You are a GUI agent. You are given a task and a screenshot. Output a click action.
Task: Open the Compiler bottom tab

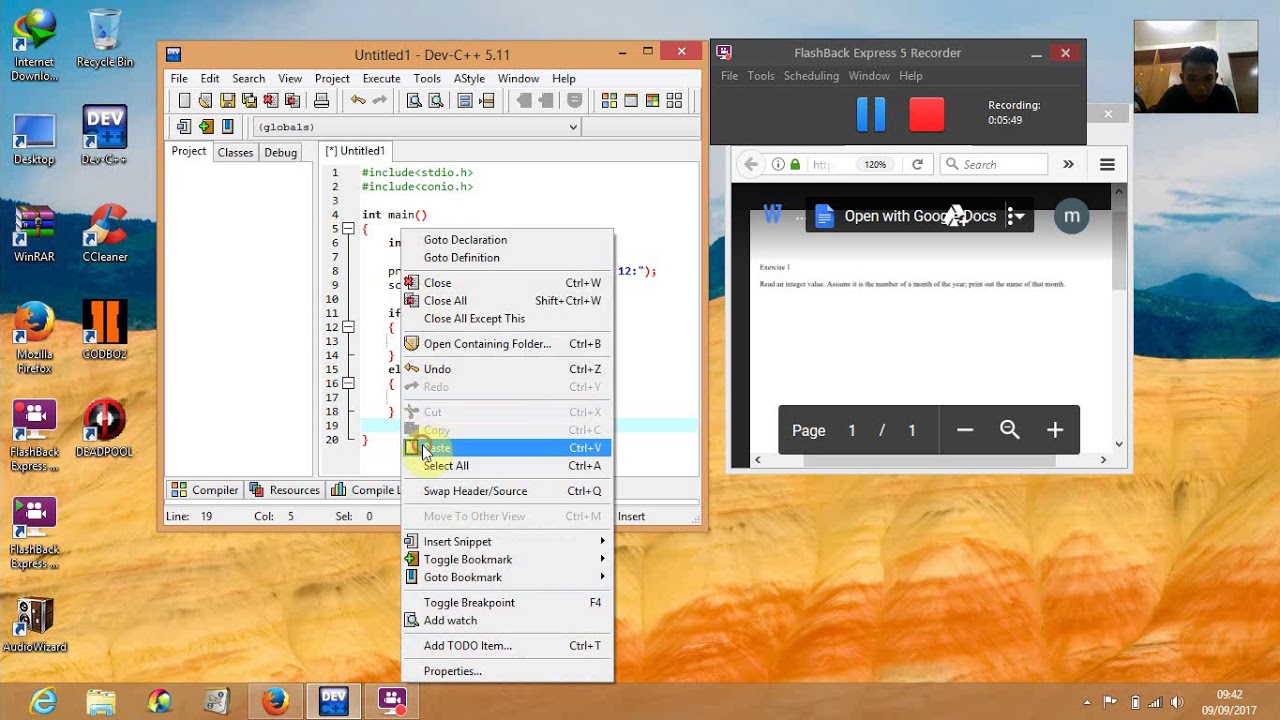coord(205,490)
